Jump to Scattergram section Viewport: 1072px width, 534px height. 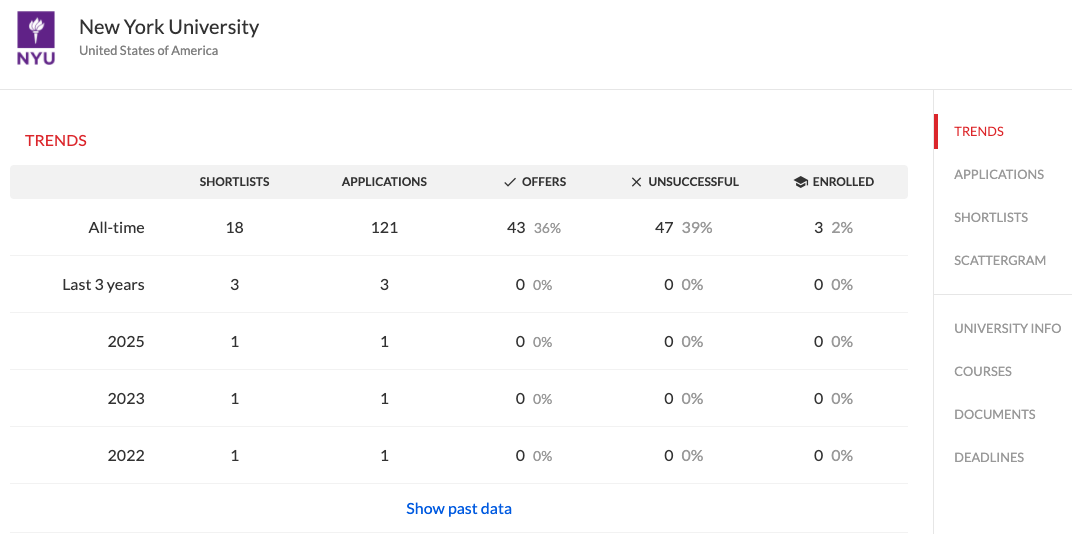(999, 260)
